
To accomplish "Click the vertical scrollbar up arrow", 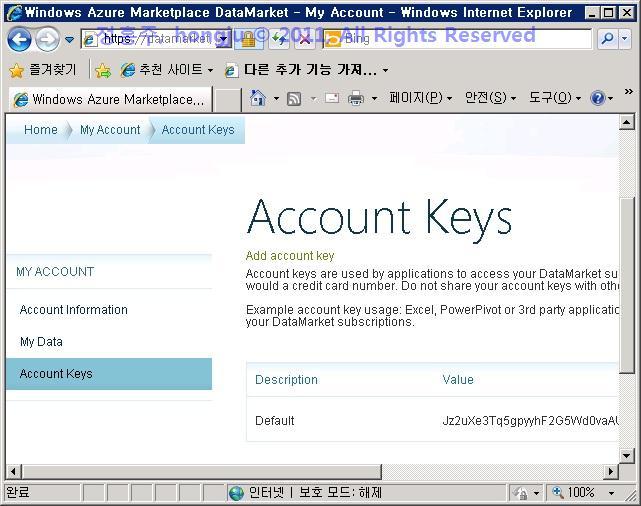I will (x=626, y=122).
